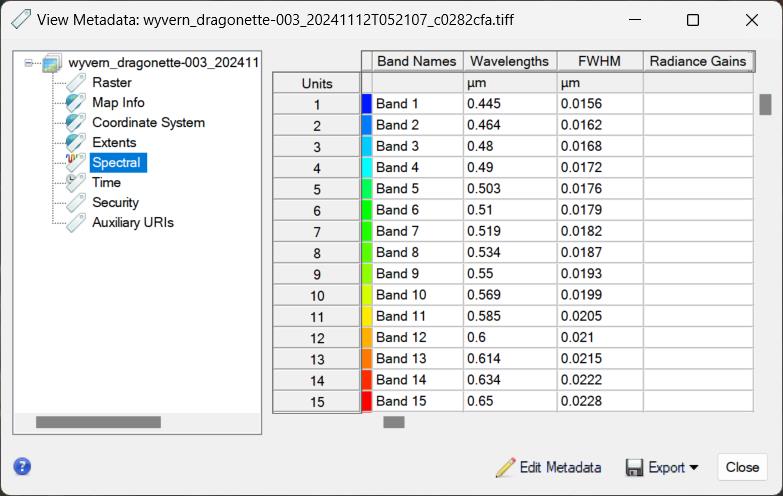Select the Auxiliary URIs tree item
Viewport: 783px width, 496px height.
point(133,222)
